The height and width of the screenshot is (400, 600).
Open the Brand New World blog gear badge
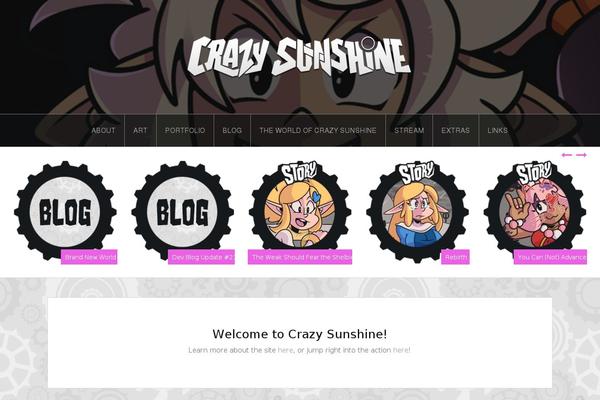pos(65,211)
